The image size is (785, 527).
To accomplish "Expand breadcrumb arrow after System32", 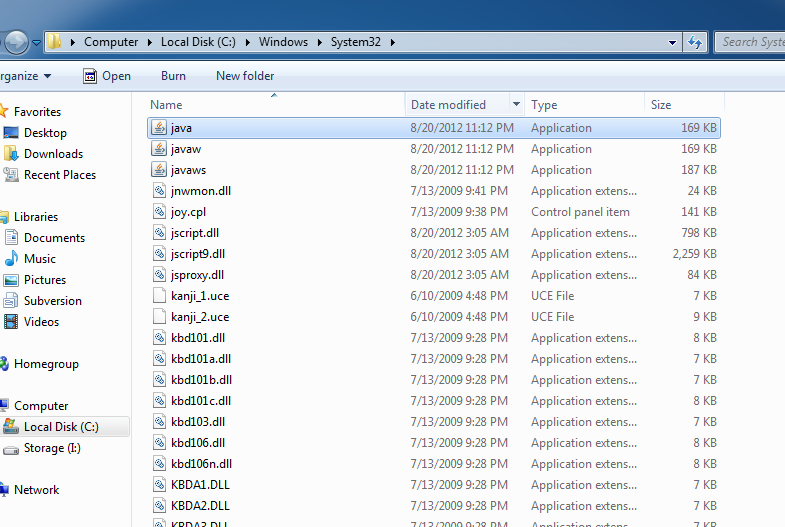I will (392, 43).
